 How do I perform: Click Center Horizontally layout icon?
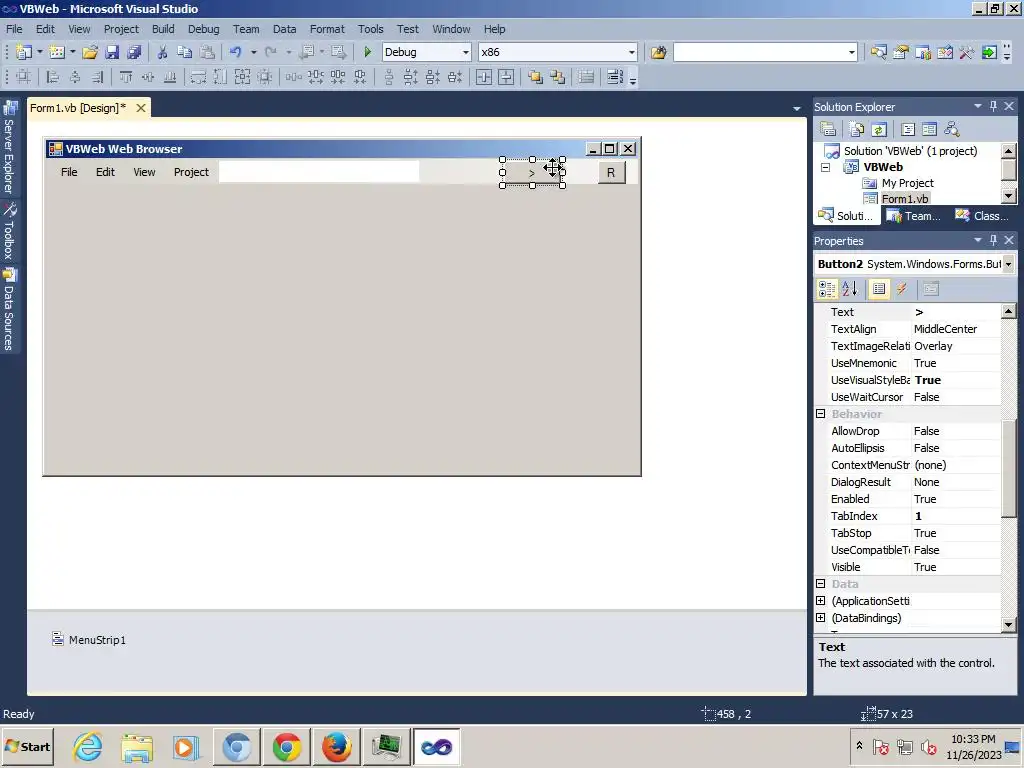tap(484, 78)
